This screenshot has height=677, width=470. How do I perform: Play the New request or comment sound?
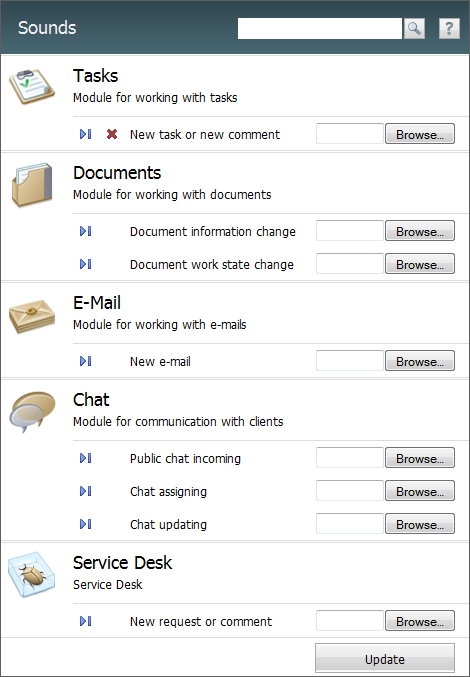click(85, 621)
